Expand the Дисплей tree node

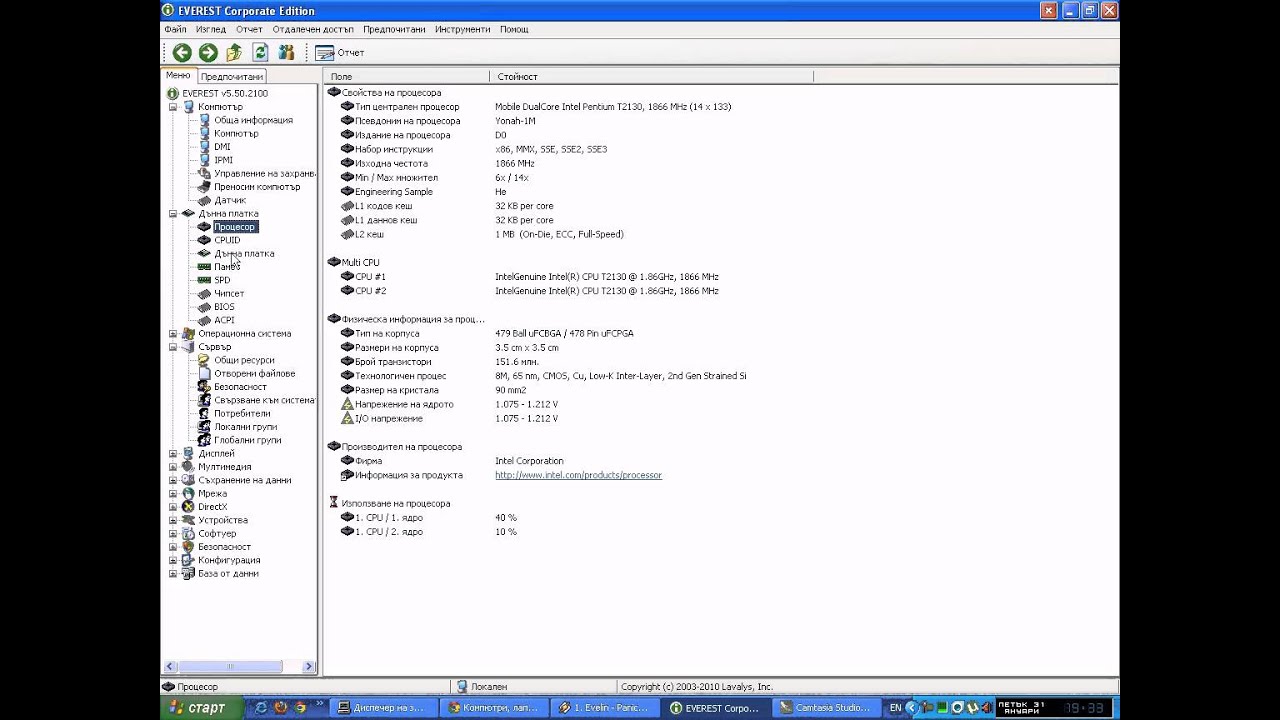click(173, 454)
